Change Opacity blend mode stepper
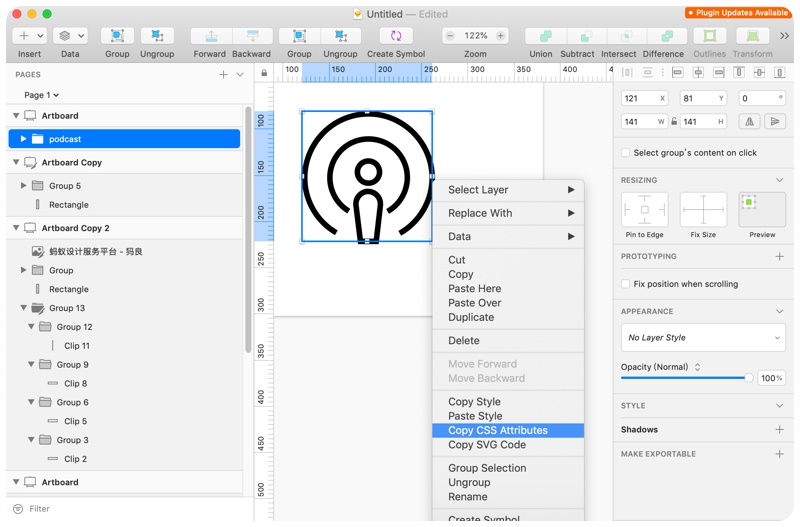This screenshot has width=800, height=527. pyautogui.click(x=697, y=367)
